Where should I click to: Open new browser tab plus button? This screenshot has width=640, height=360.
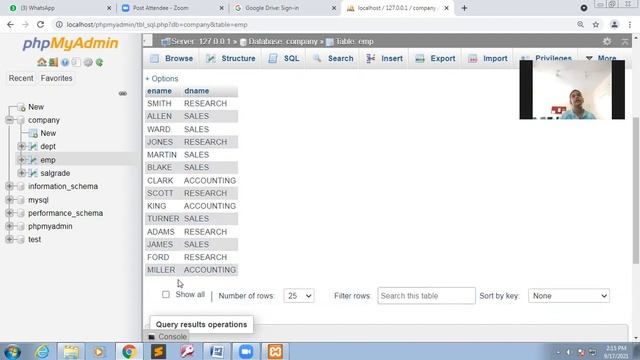tap(464, 8)
